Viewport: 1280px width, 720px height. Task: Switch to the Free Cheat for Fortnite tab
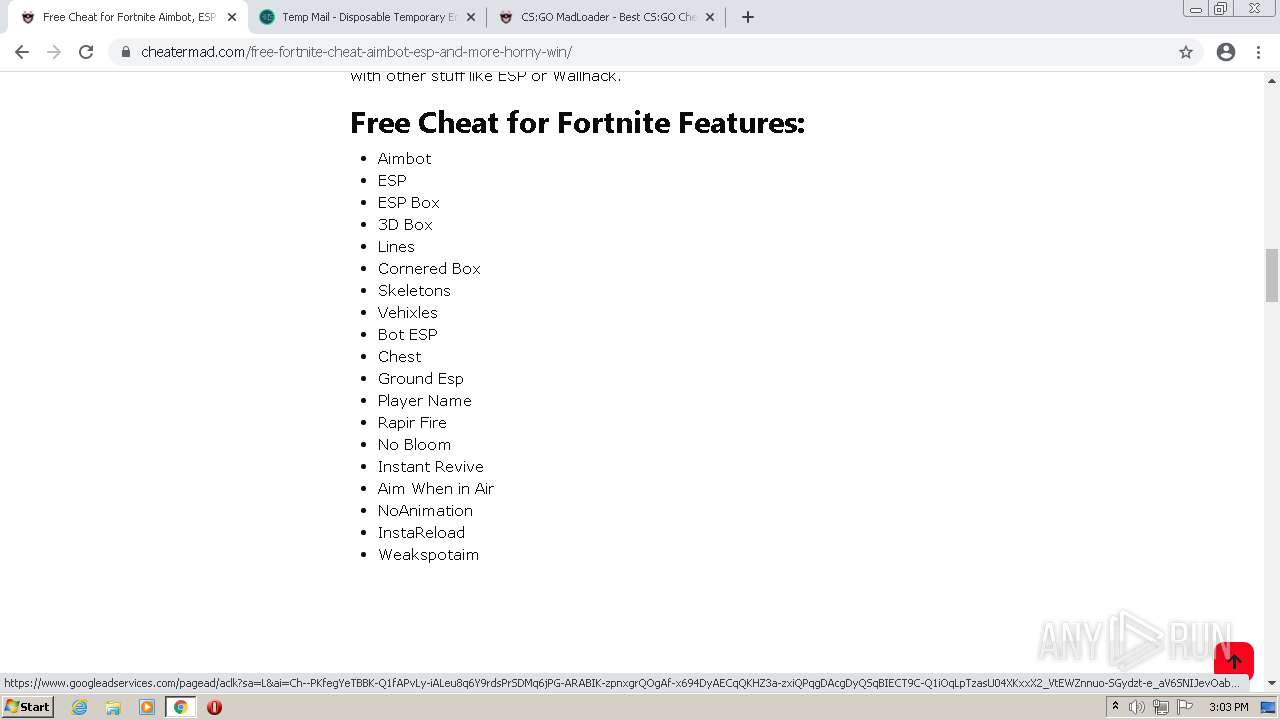[128, 17]
